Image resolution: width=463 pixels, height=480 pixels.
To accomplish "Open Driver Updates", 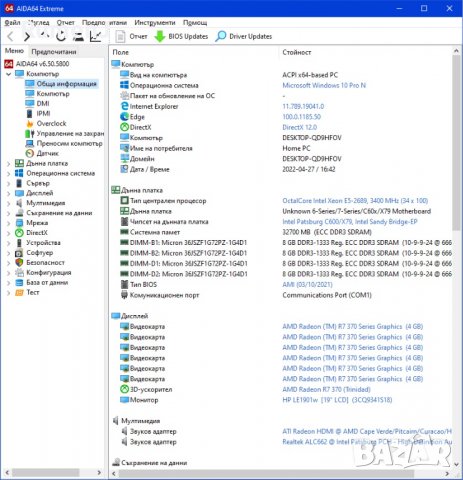I will [244, 36].
